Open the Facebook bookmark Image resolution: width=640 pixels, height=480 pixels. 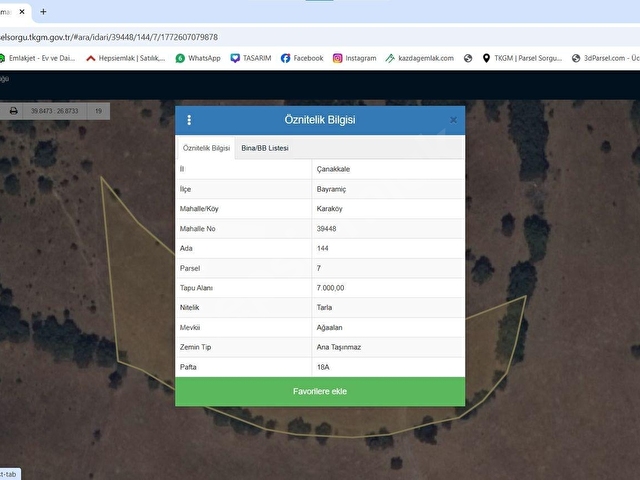point(302,58)
